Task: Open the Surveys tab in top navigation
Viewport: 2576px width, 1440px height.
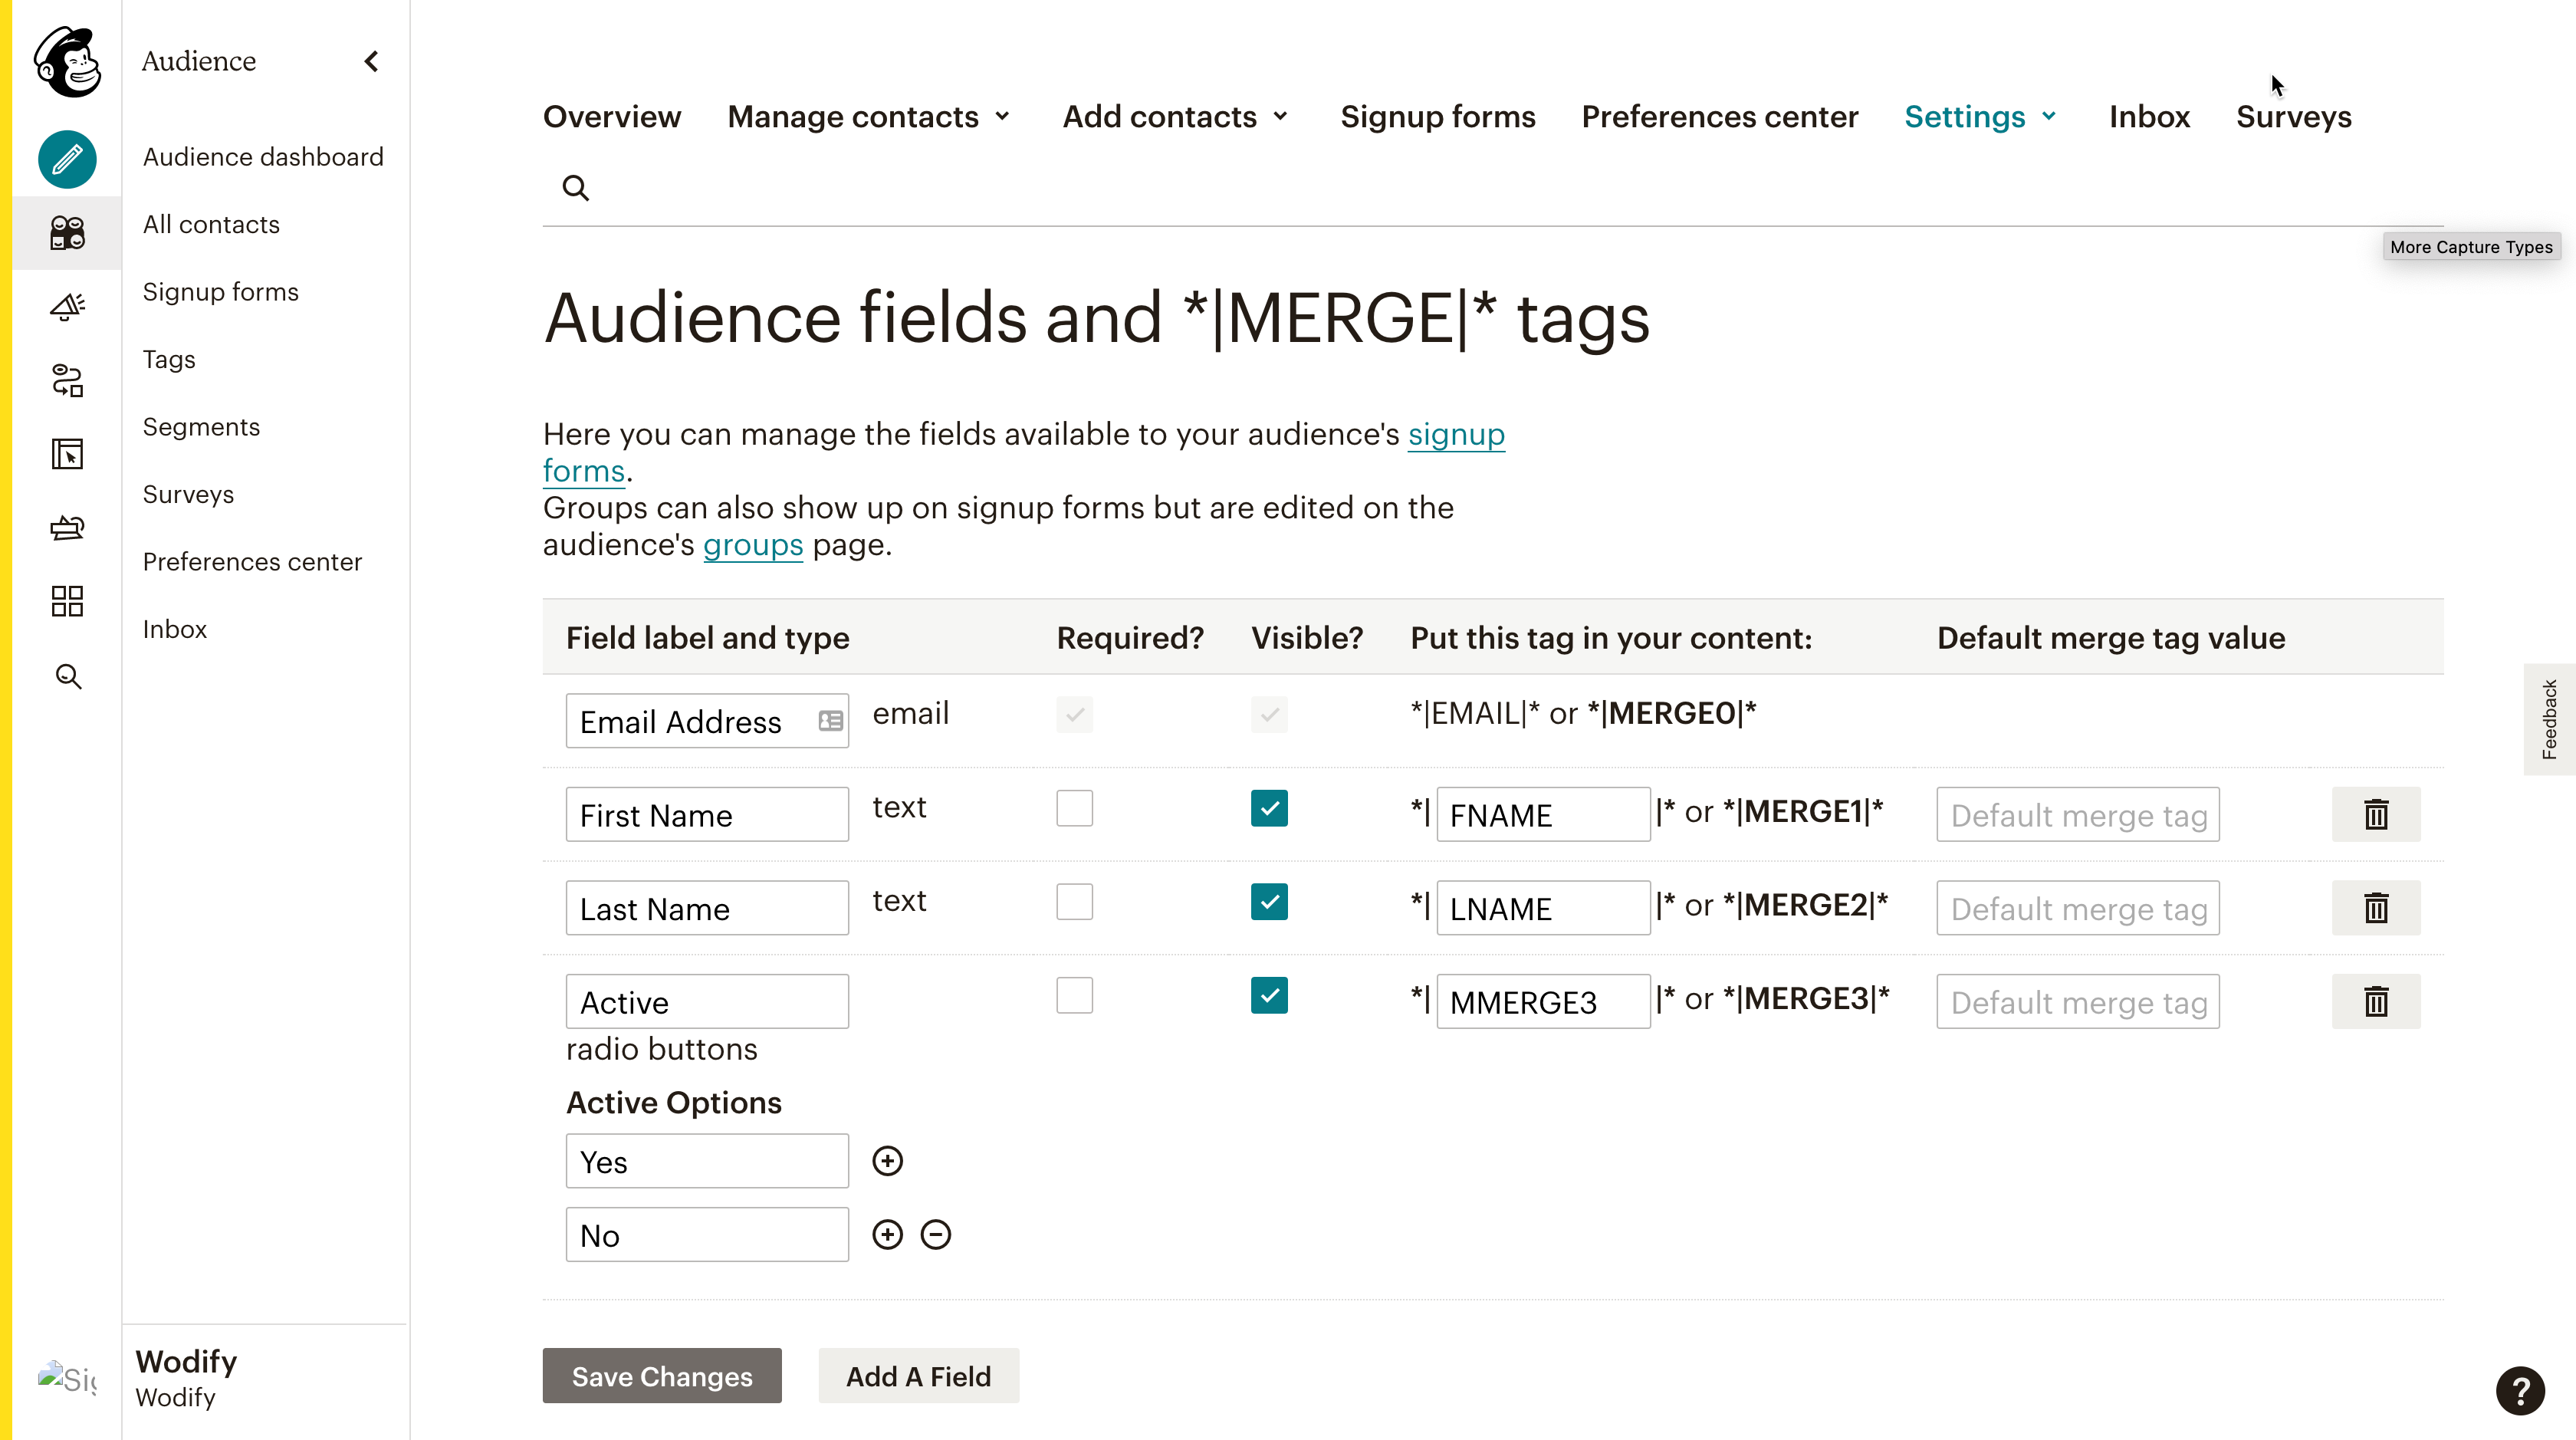Action: point(2294,117)
